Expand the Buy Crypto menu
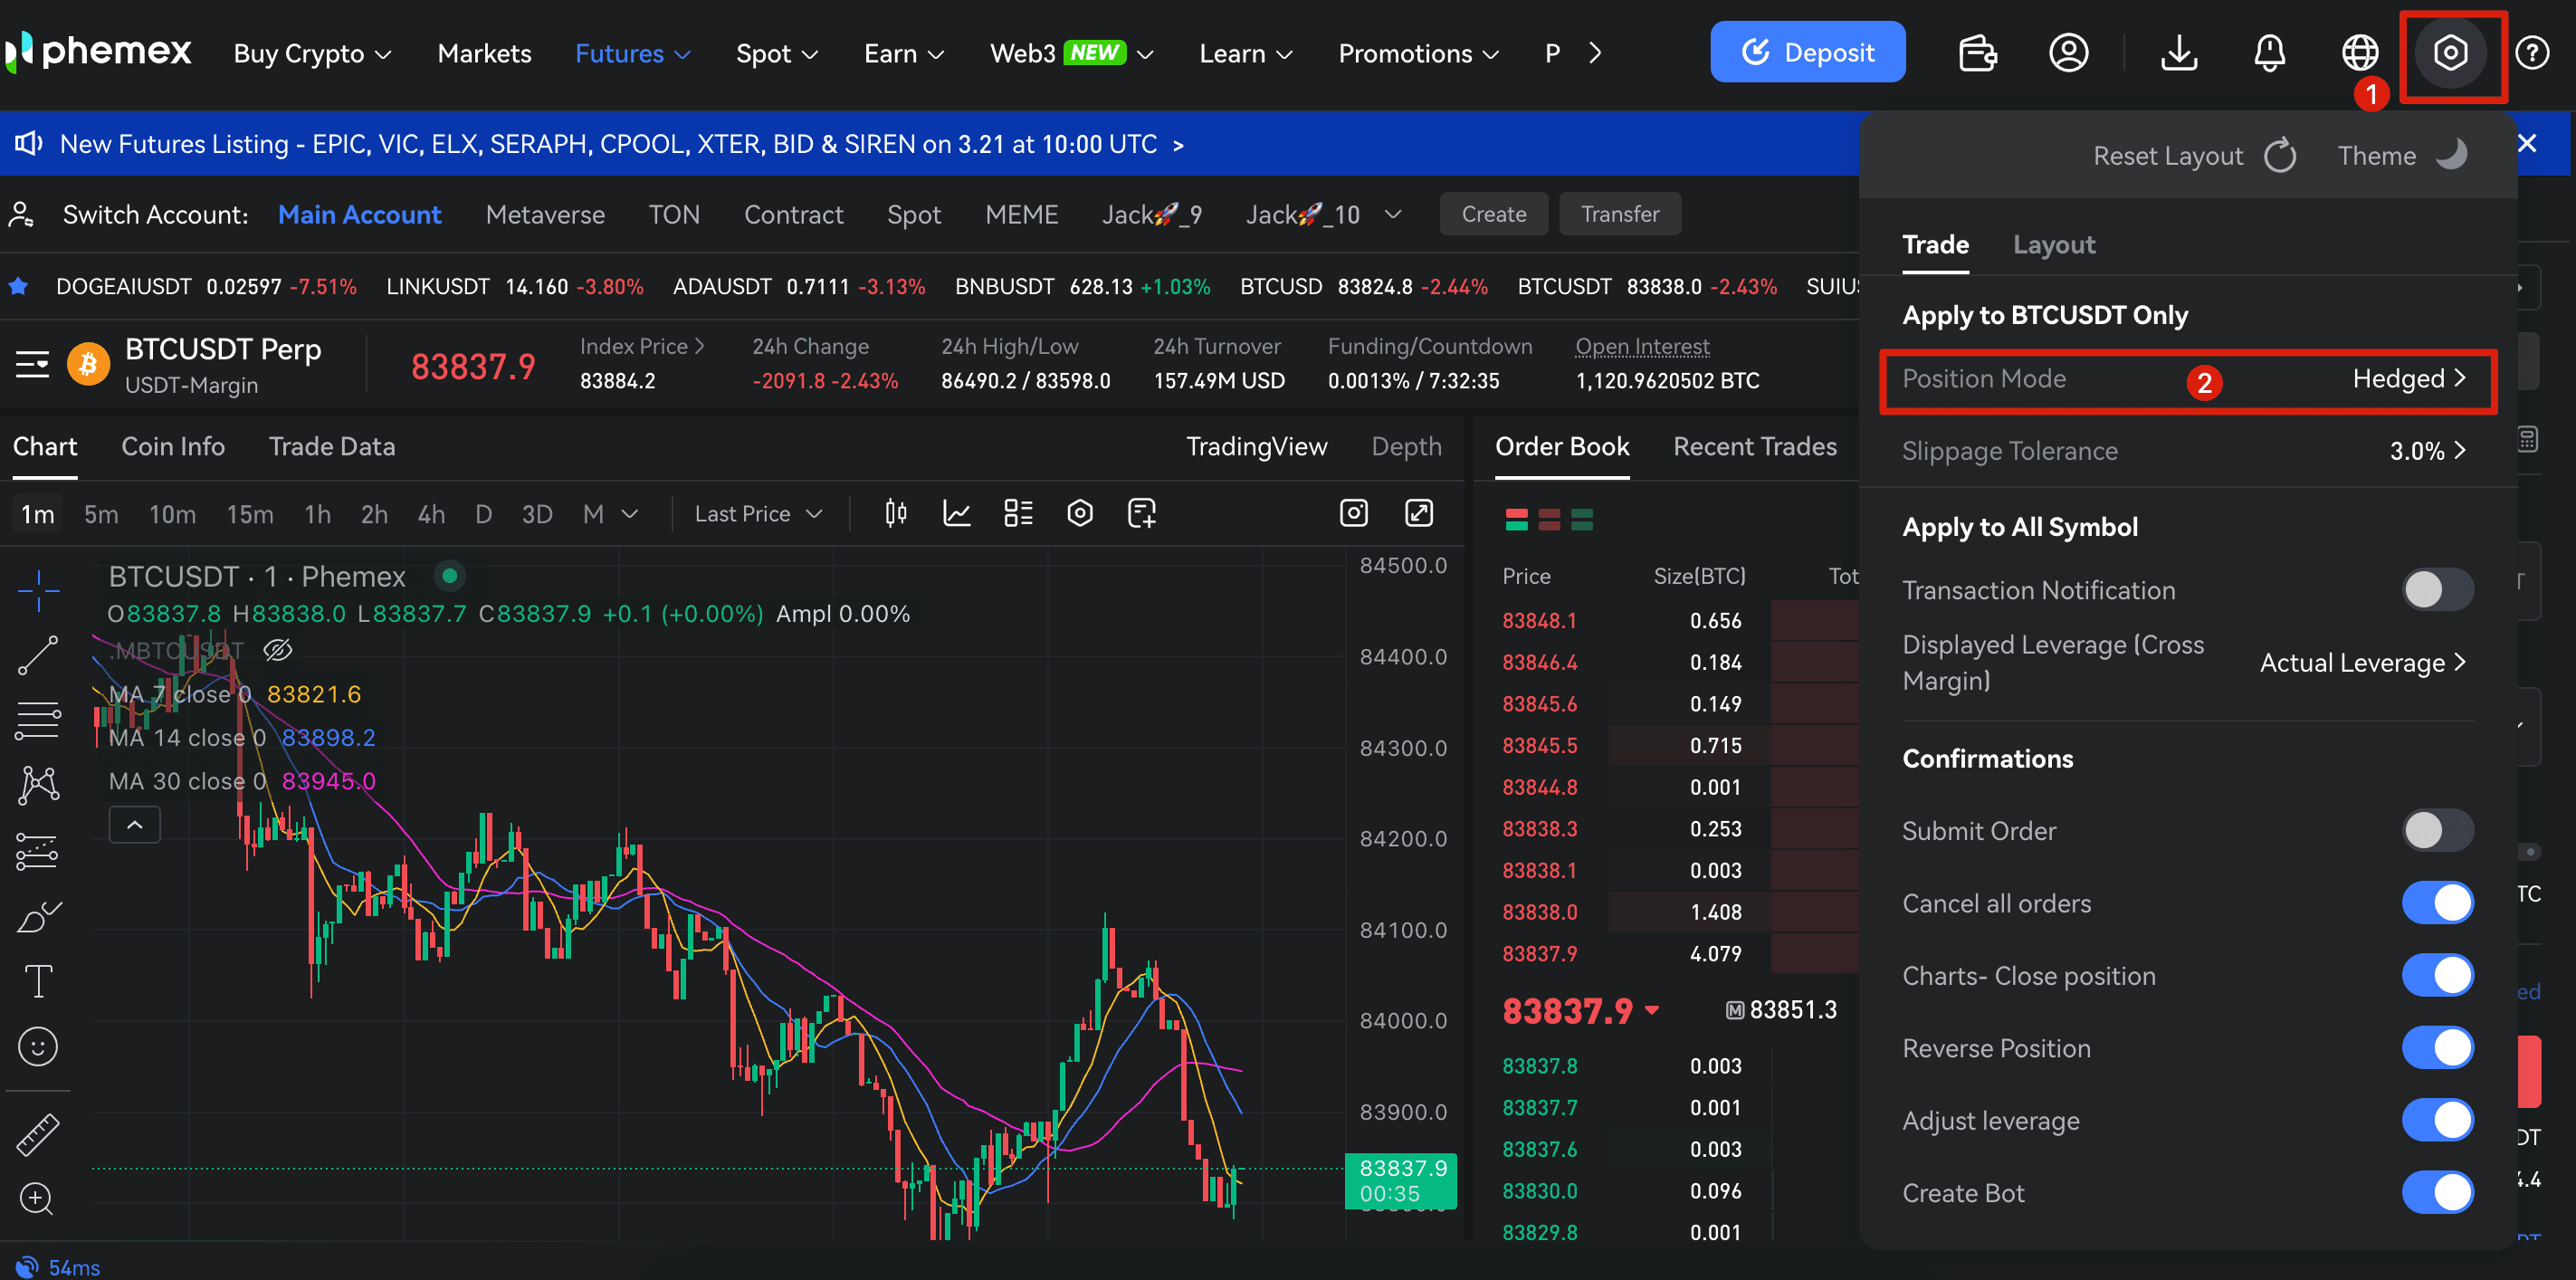 312,53
